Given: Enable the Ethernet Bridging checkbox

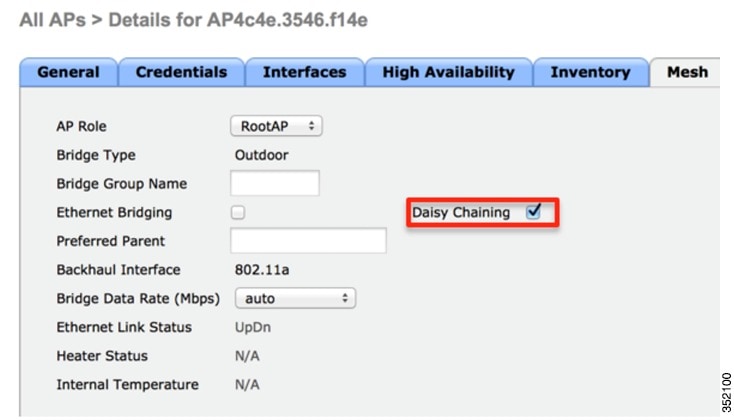Looking at the screenshot, I should click(x=238, y=213).
